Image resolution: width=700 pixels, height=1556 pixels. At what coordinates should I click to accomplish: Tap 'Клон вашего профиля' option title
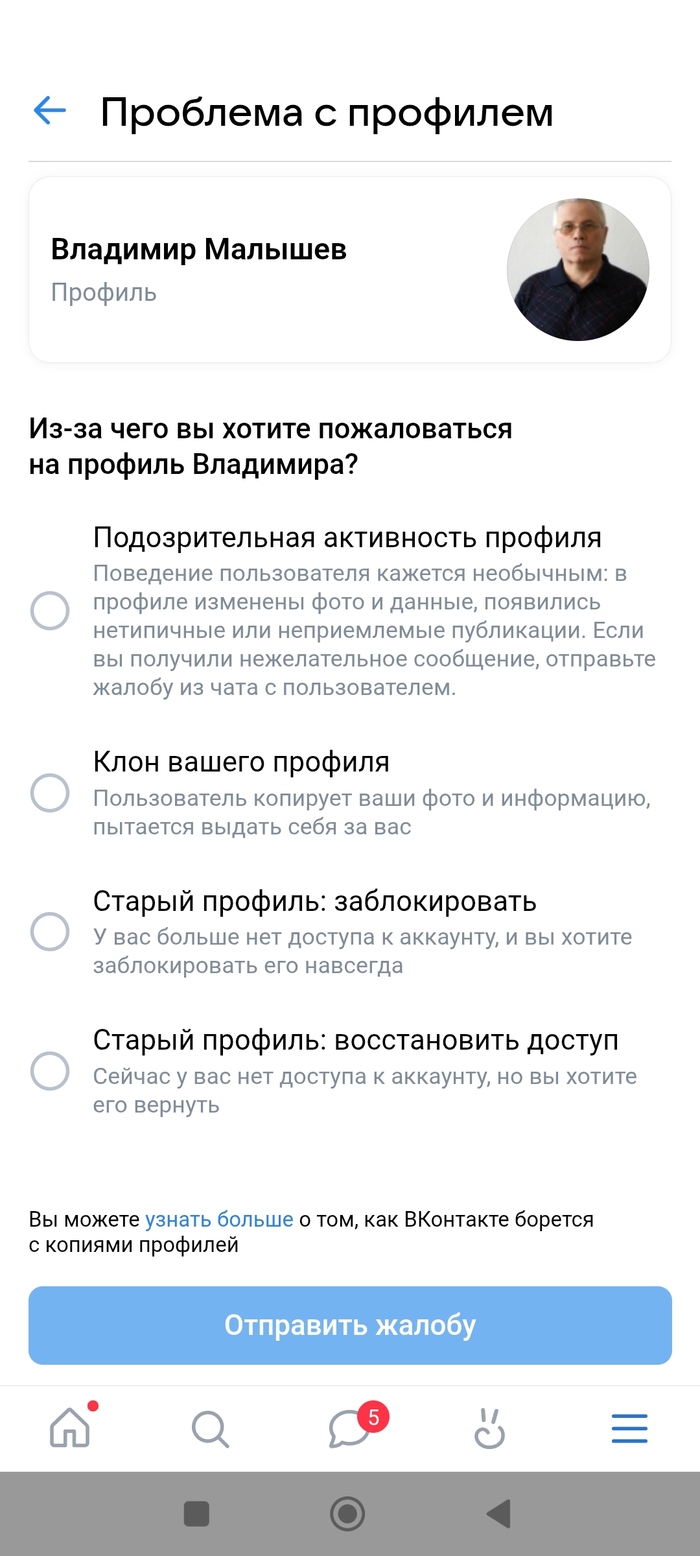tap(241, 762)
